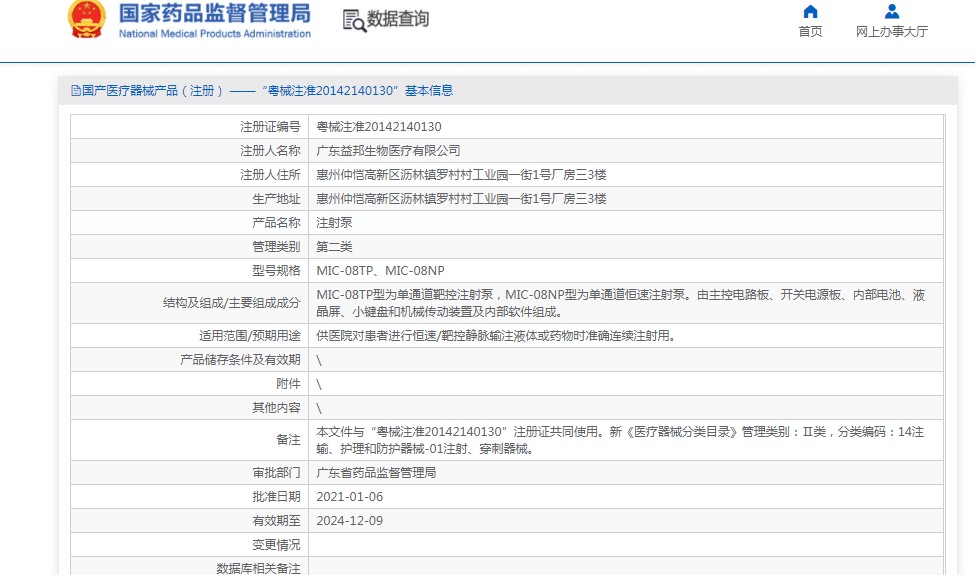
Task: Select the 审批部门 label
Action: pyautogui.click(x=276, y=473)
